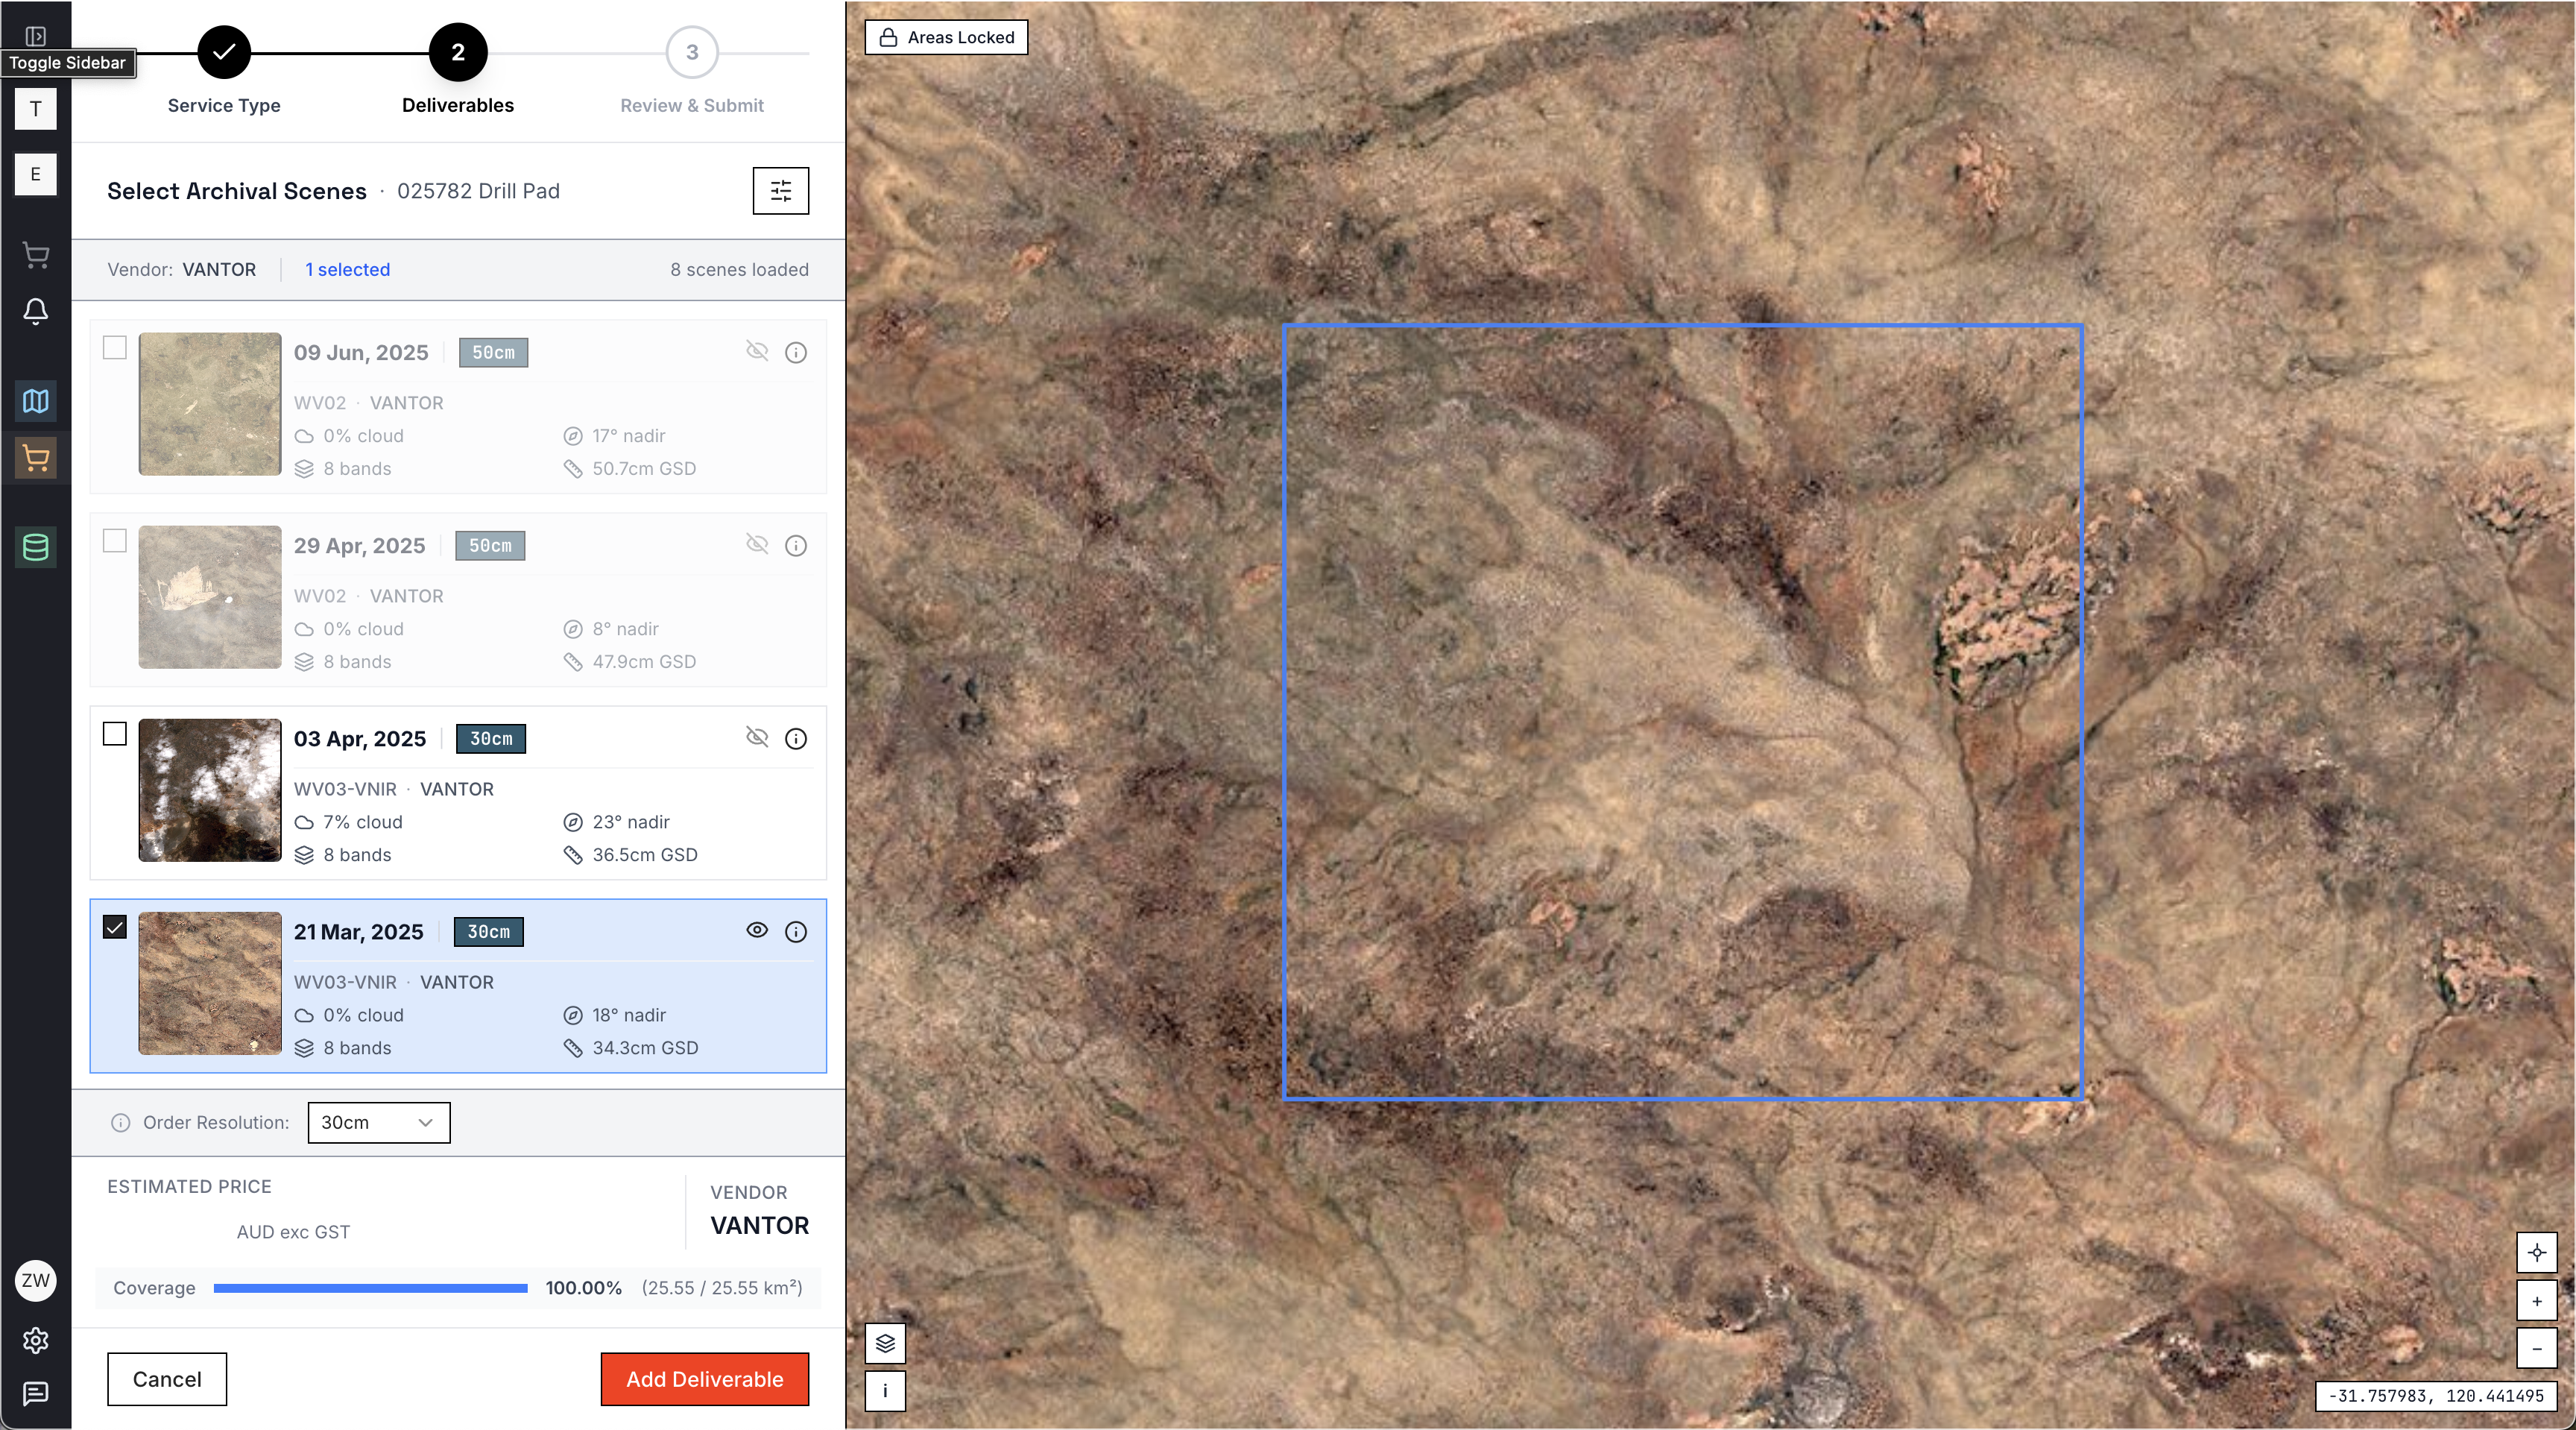2576x1430 pixels.
Task: Open the notifications bell icon
Action: click(x=35, y=313)
